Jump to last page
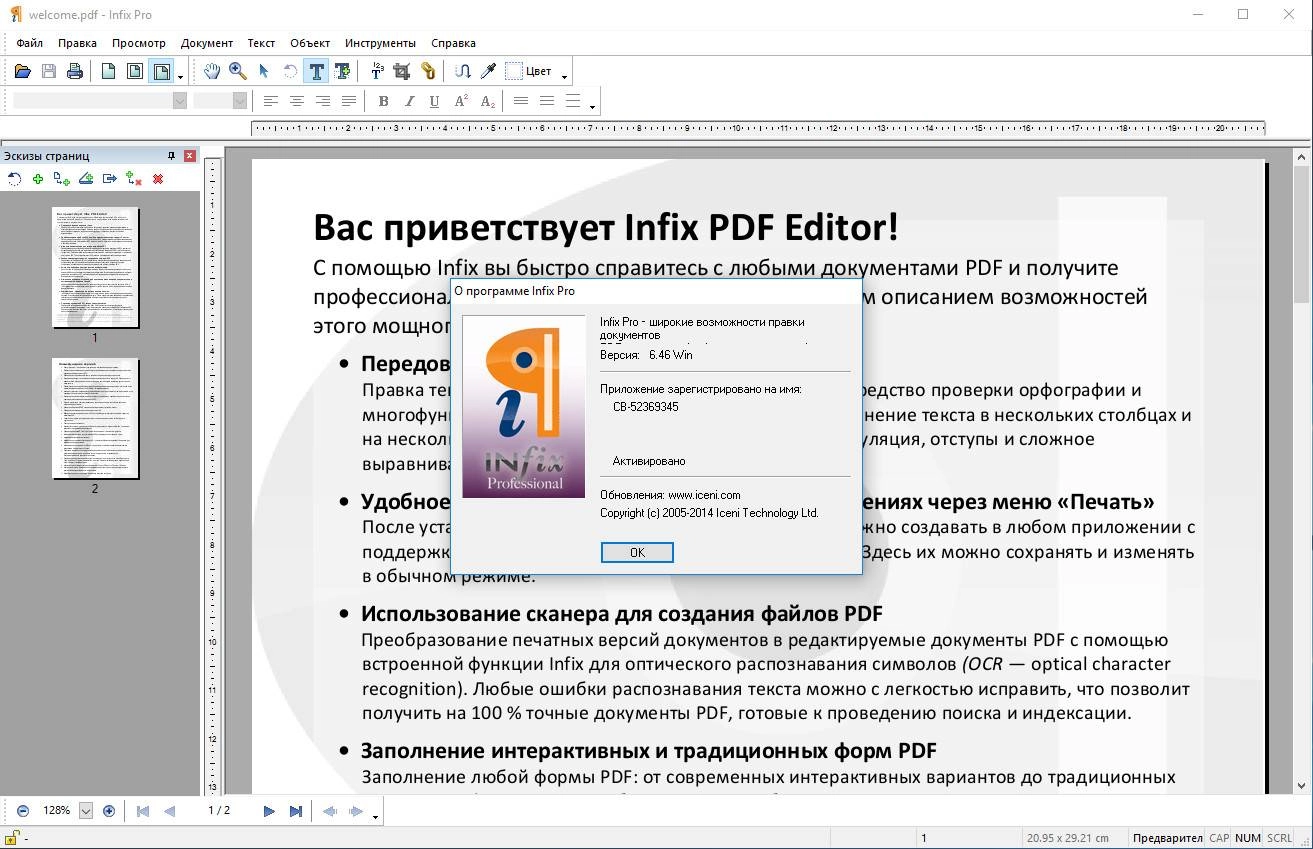The image size is (1313, 849). tap(296, 811)
